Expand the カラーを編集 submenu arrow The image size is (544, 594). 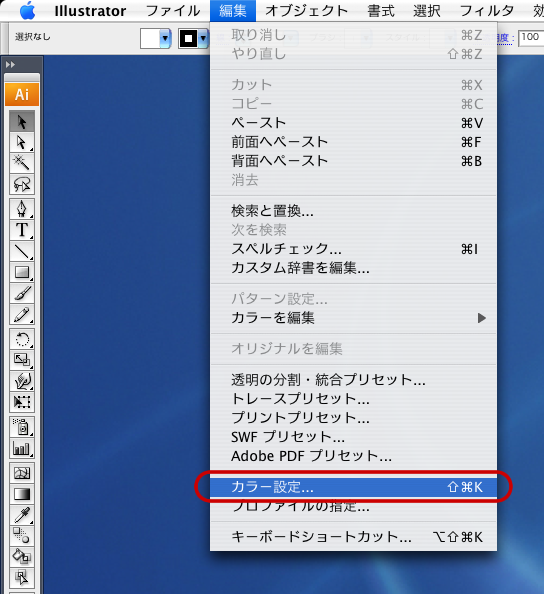481,318
